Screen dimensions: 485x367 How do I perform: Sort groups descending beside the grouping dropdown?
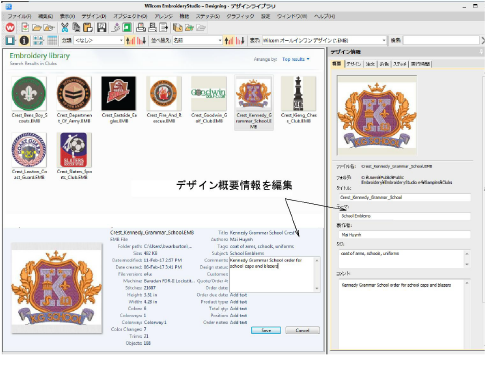point(142,40)
